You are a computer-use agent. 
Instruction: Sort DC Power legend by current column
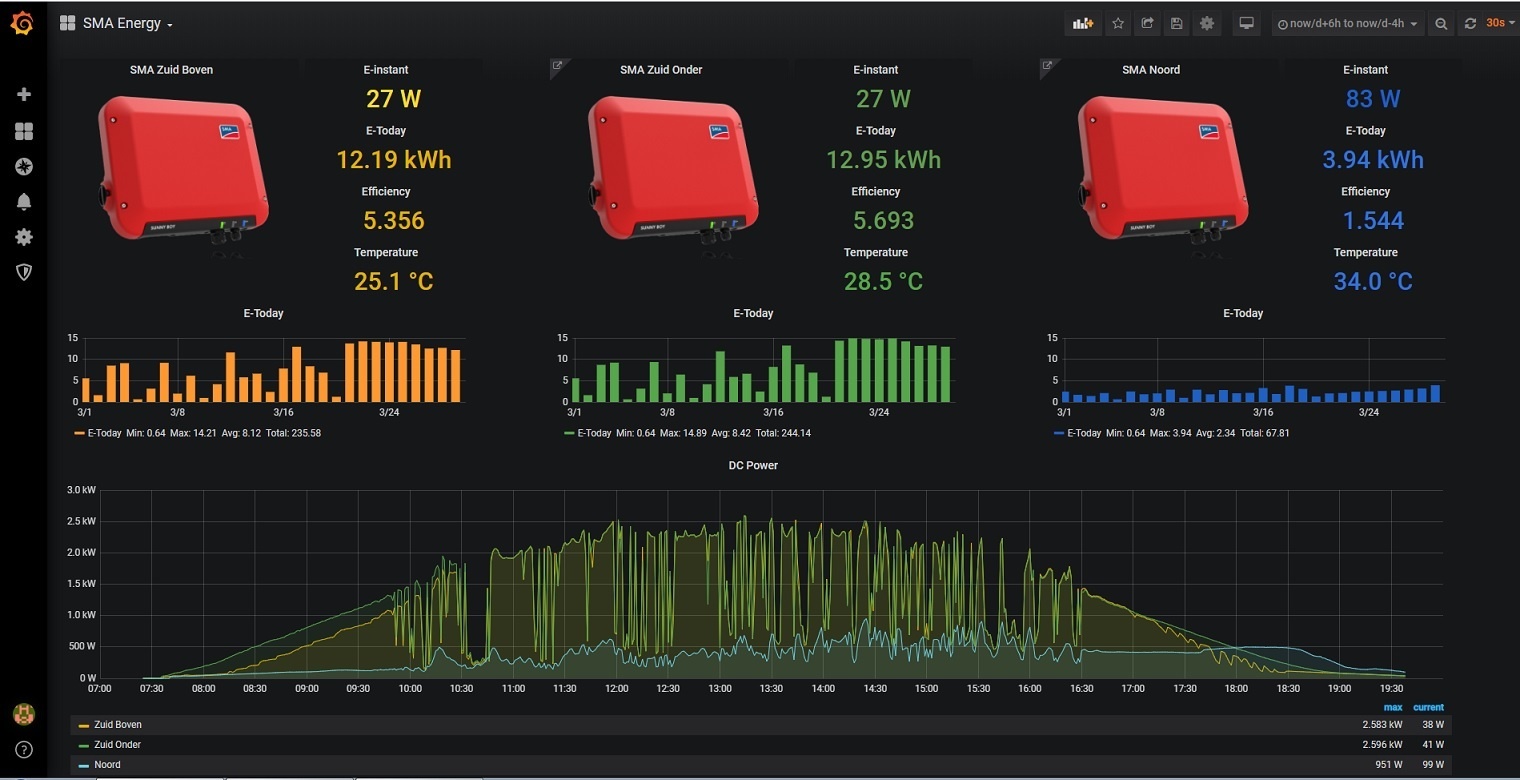(1429, 707)
